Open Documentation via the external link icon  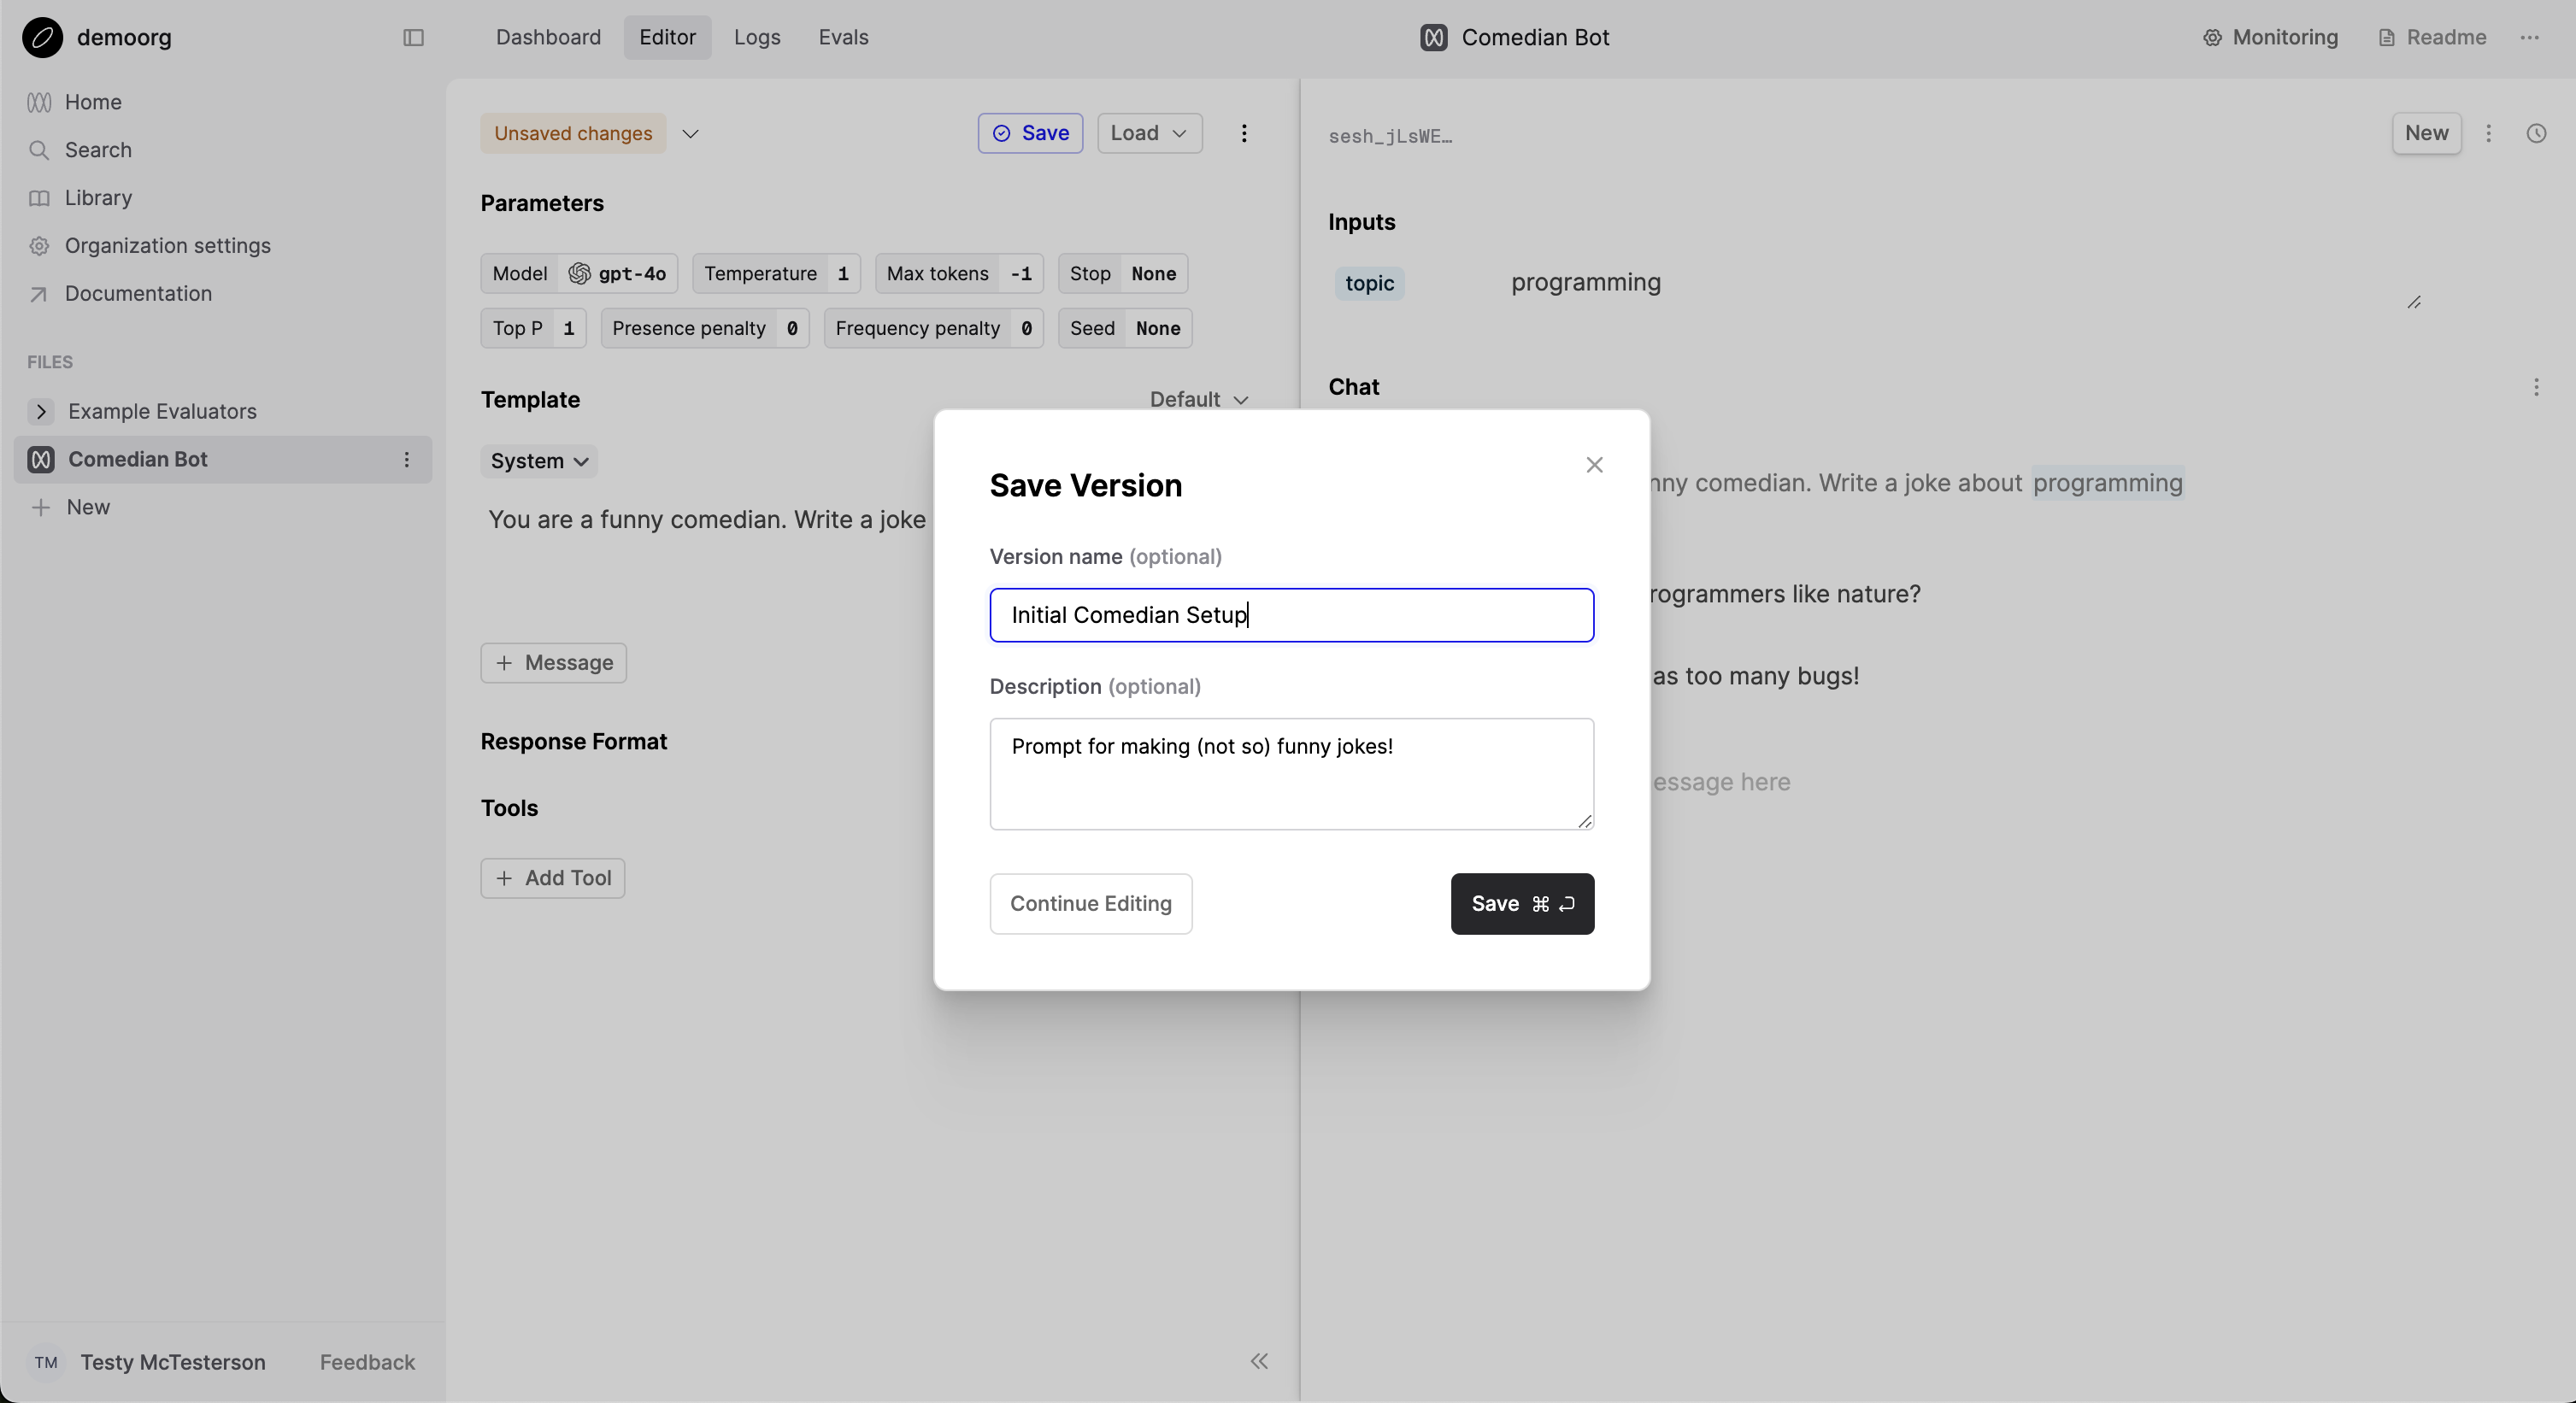pos(39,294)
